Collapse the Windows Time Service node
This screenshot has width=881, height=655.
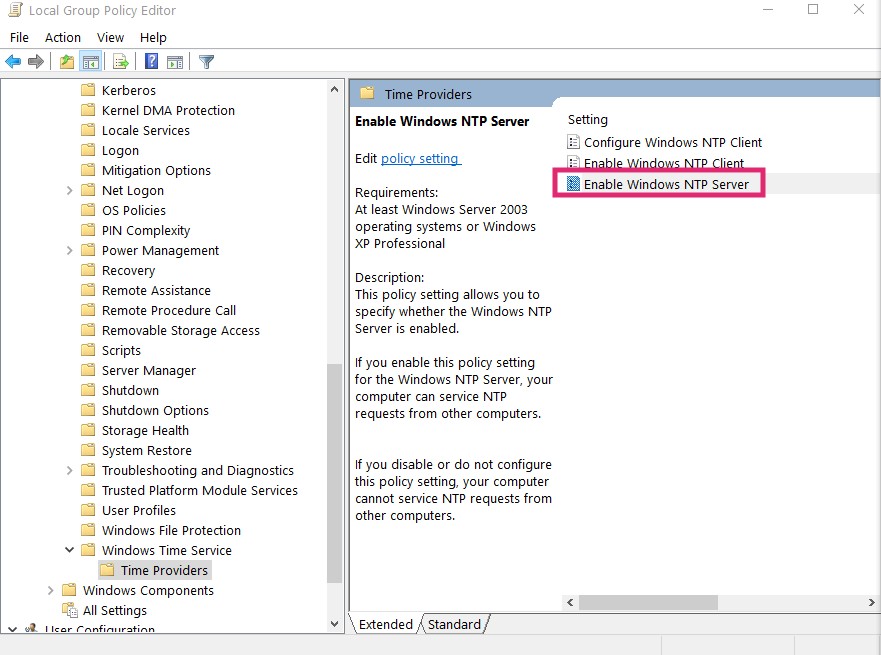[69, 550]
